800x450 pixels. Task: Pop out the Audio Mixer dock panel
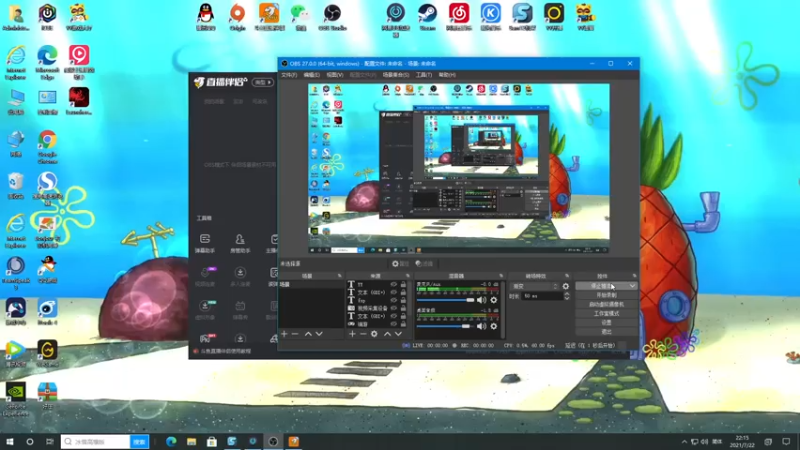(x=501, y=276)
